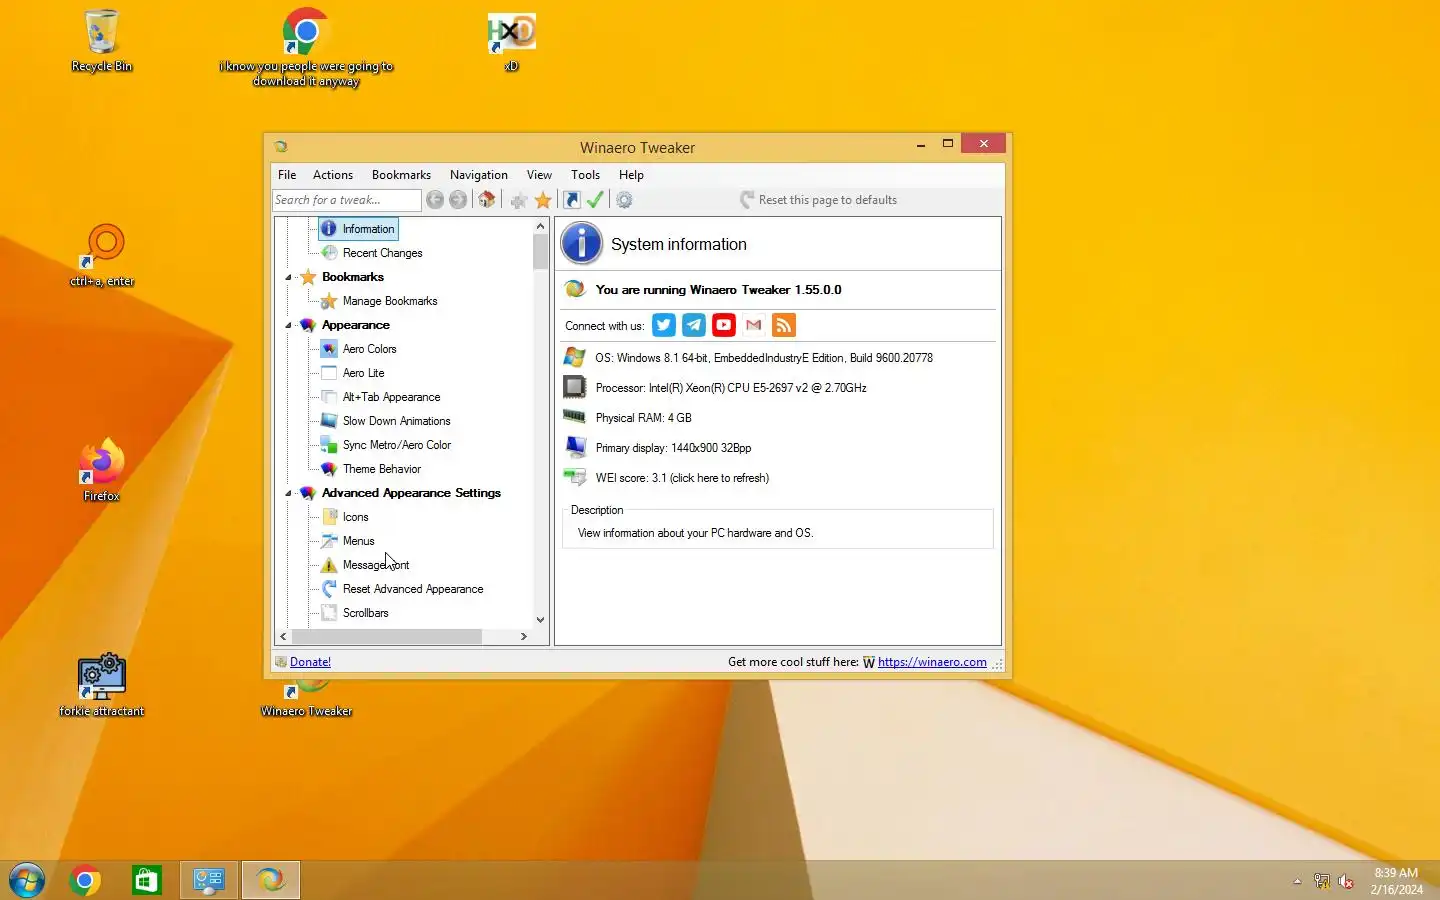This screenshot has width=1440, height=900.
Task: Open the Recycle Bin desktop icon
Action: pyautogui.click(x=101, y=40)
